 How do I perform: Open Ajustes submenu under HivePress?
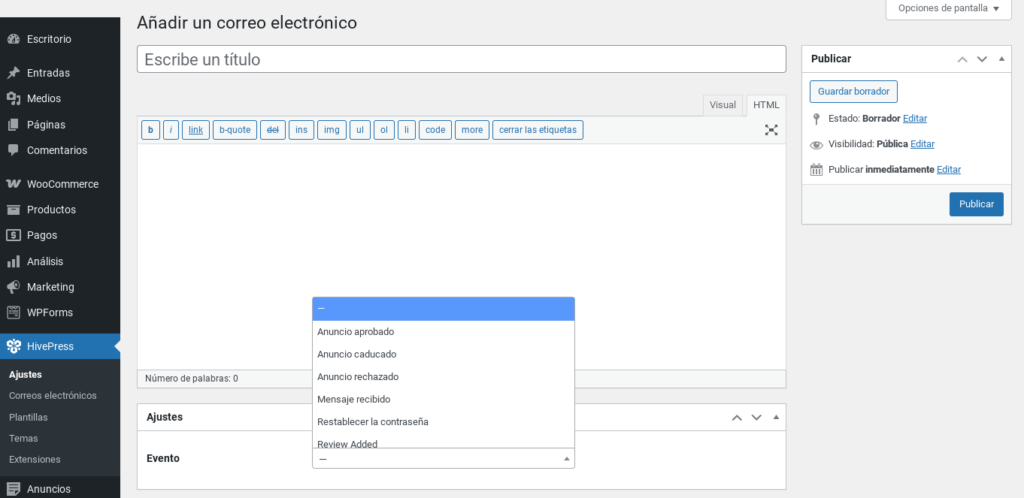[25, 375]
